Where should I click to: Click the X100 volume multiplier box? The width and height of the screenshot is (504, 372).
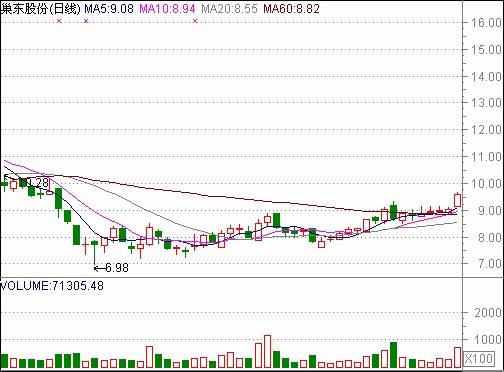(478, 358)
